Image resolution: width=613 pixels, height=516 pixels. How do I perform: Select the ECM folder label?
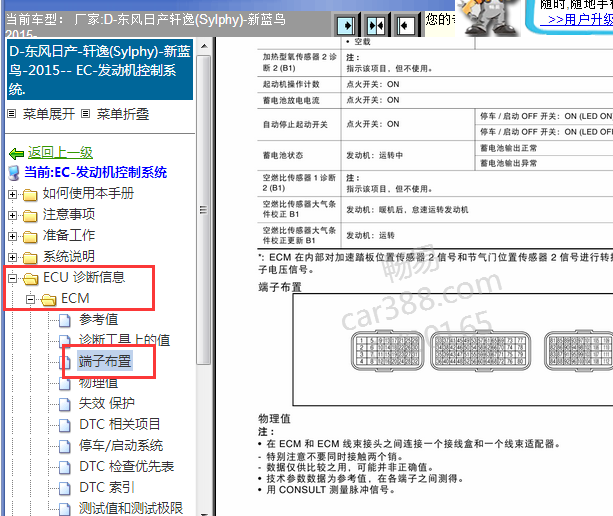[x=75, y=298]
